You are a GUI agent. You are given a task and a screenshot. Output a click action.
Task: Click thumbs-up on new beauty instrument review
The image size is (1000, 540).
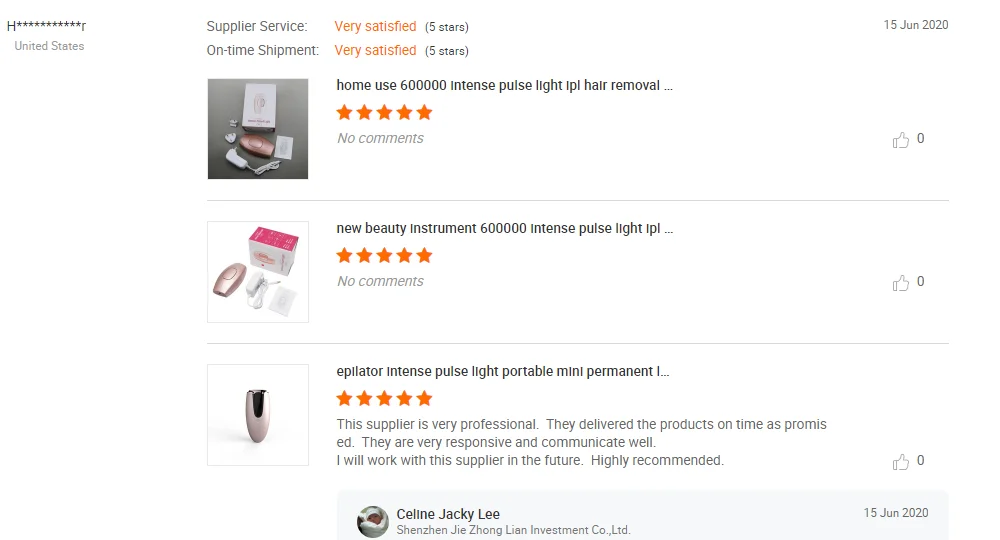901,282
